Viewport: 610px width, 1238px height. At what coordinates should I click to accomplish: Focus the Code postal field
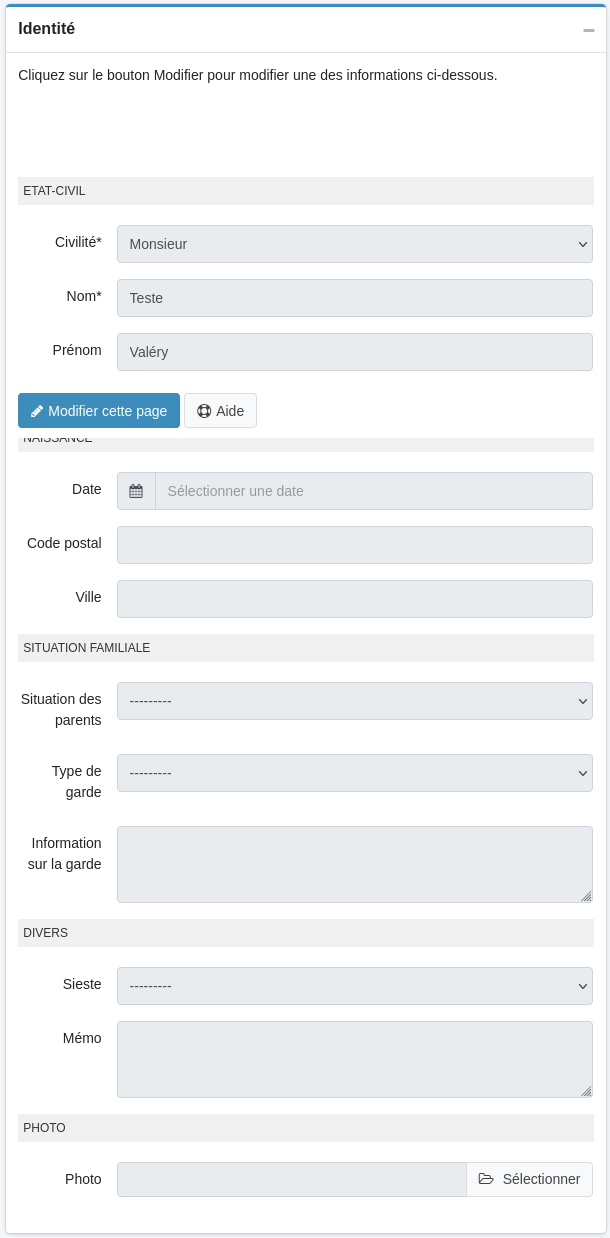354,545
